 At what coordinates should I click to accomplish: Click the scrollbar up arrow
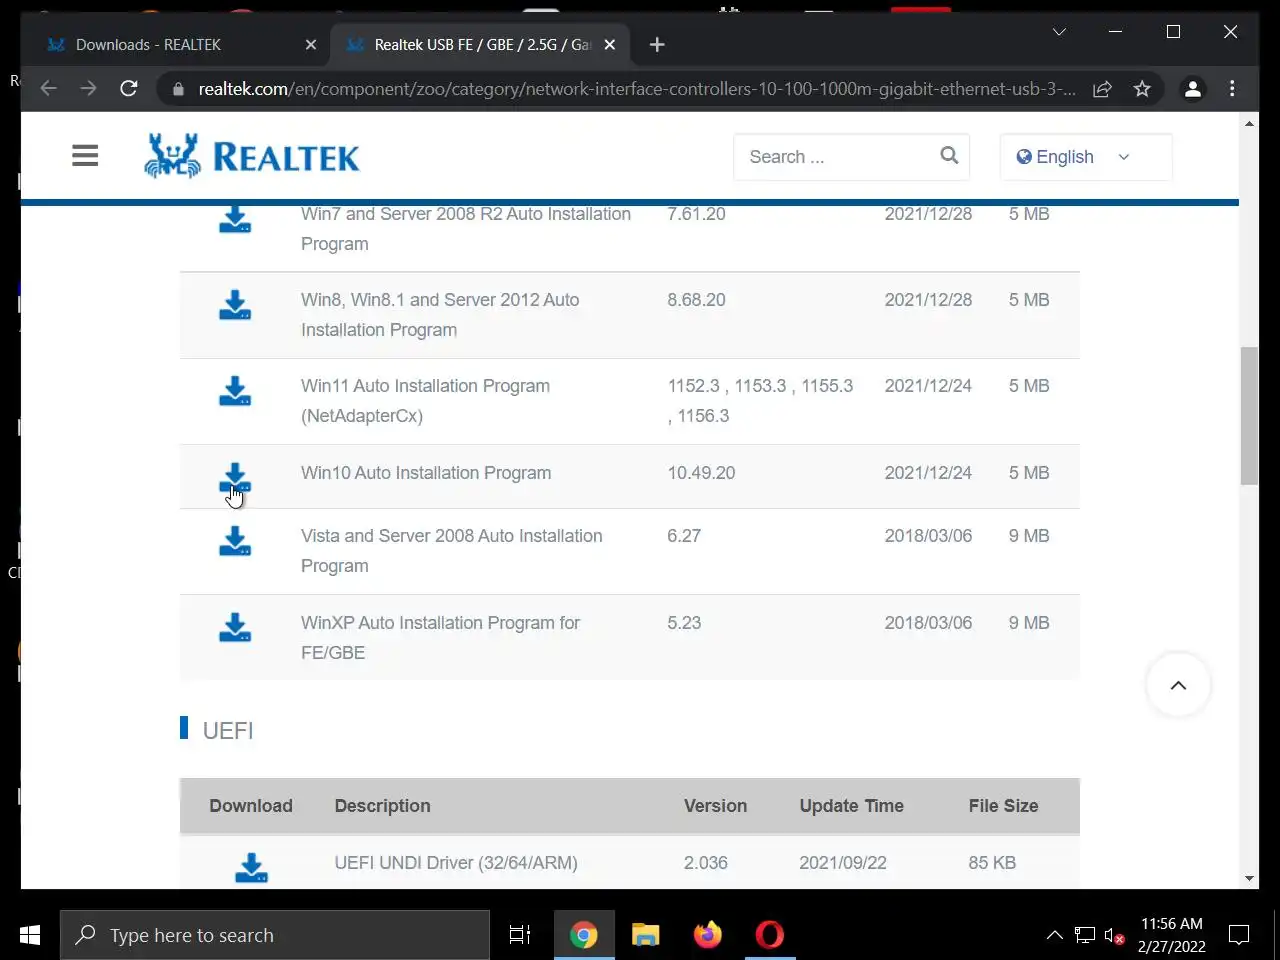coord(1249,123)
